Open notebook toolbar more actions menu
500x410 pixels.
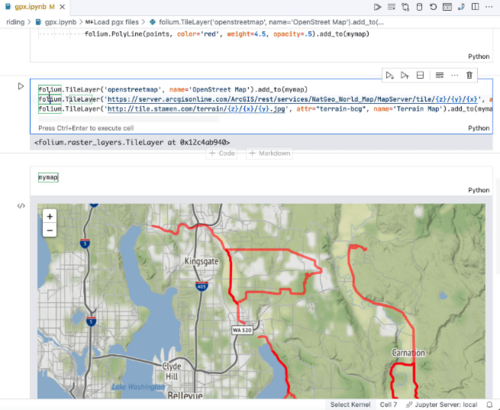pyautogui.click(x=489, y=7)
